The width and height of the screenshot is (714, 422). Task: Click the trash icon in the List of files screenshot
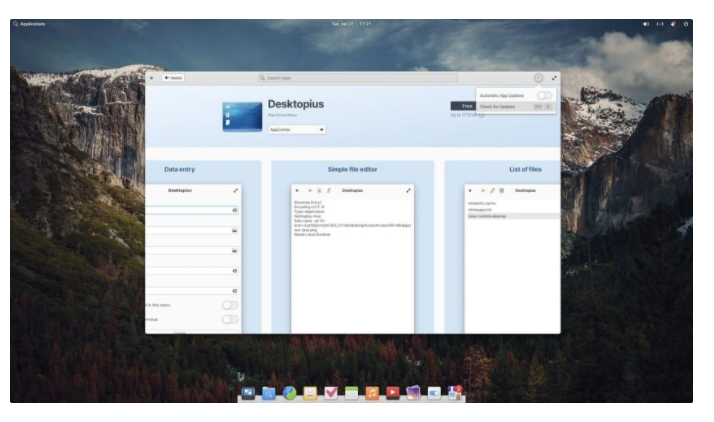pyautogui.click(x=501, y=191)
